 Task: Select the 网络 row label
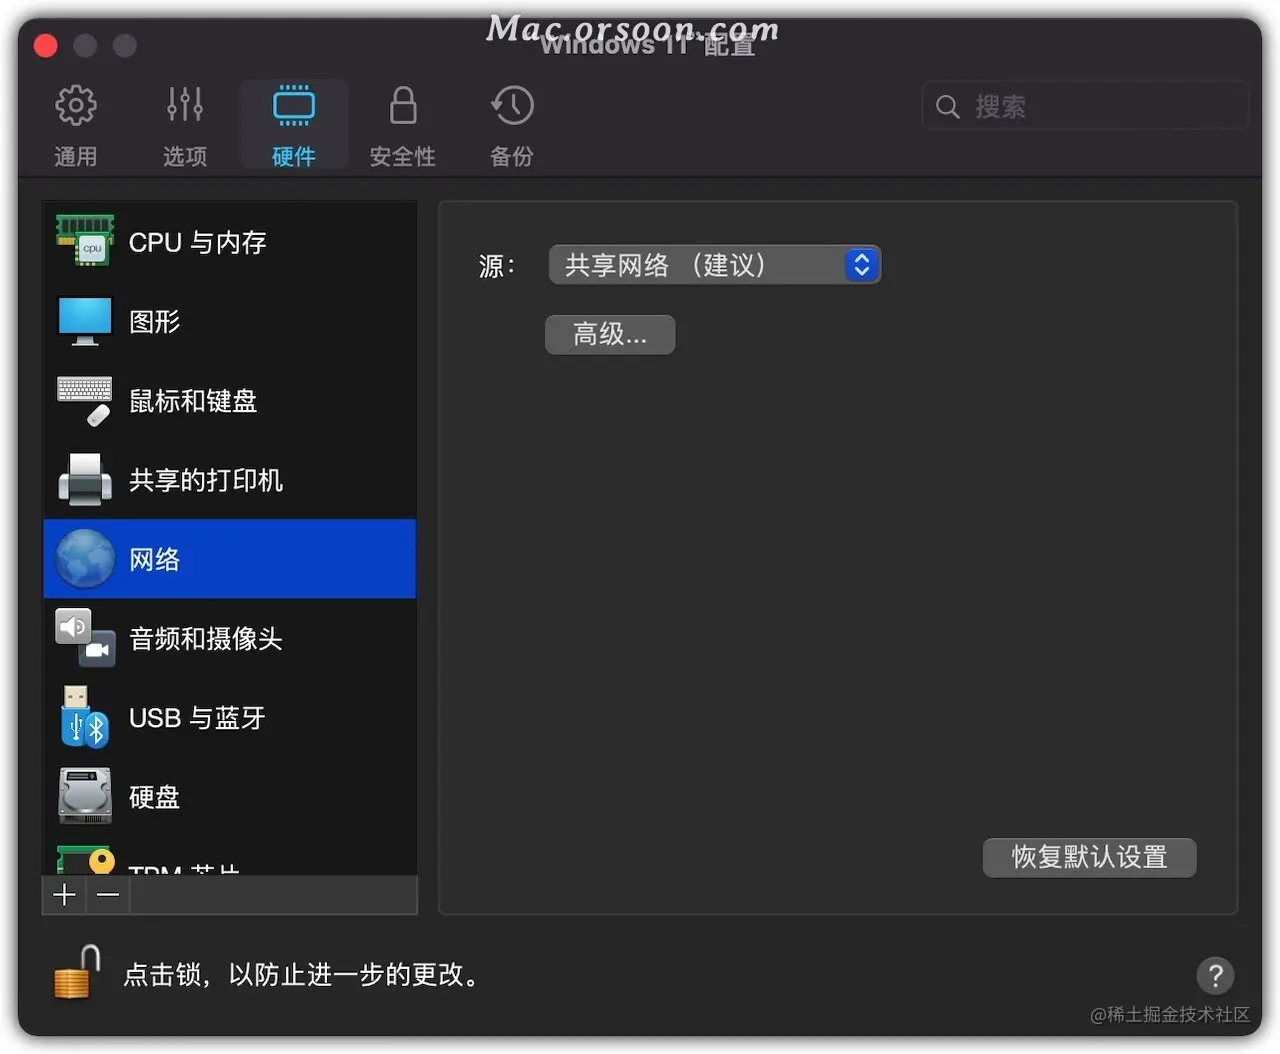coord(155,559)
